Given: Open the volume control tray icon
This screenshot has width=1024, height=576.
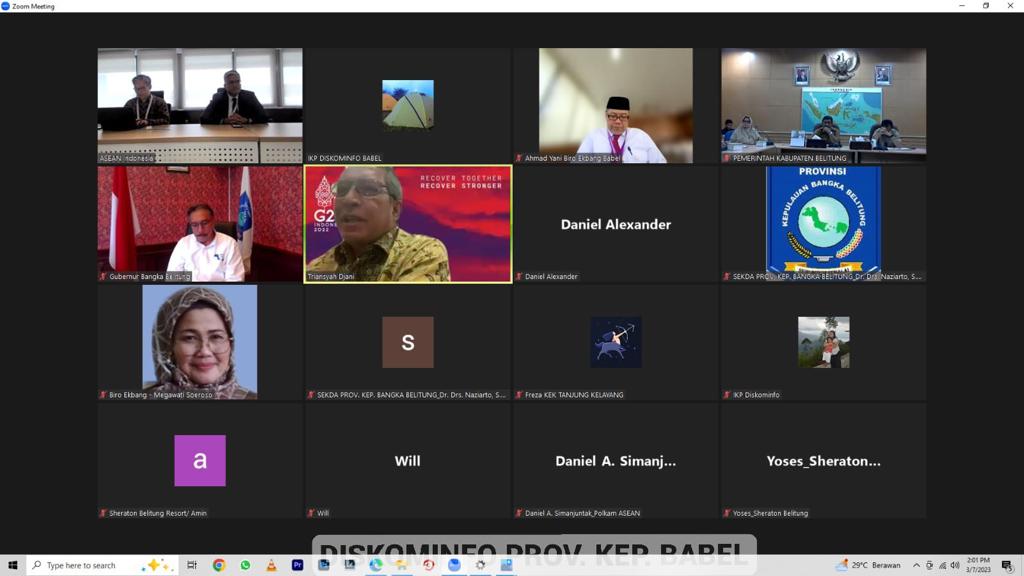Looking at the screenshot, I should 955,566.
